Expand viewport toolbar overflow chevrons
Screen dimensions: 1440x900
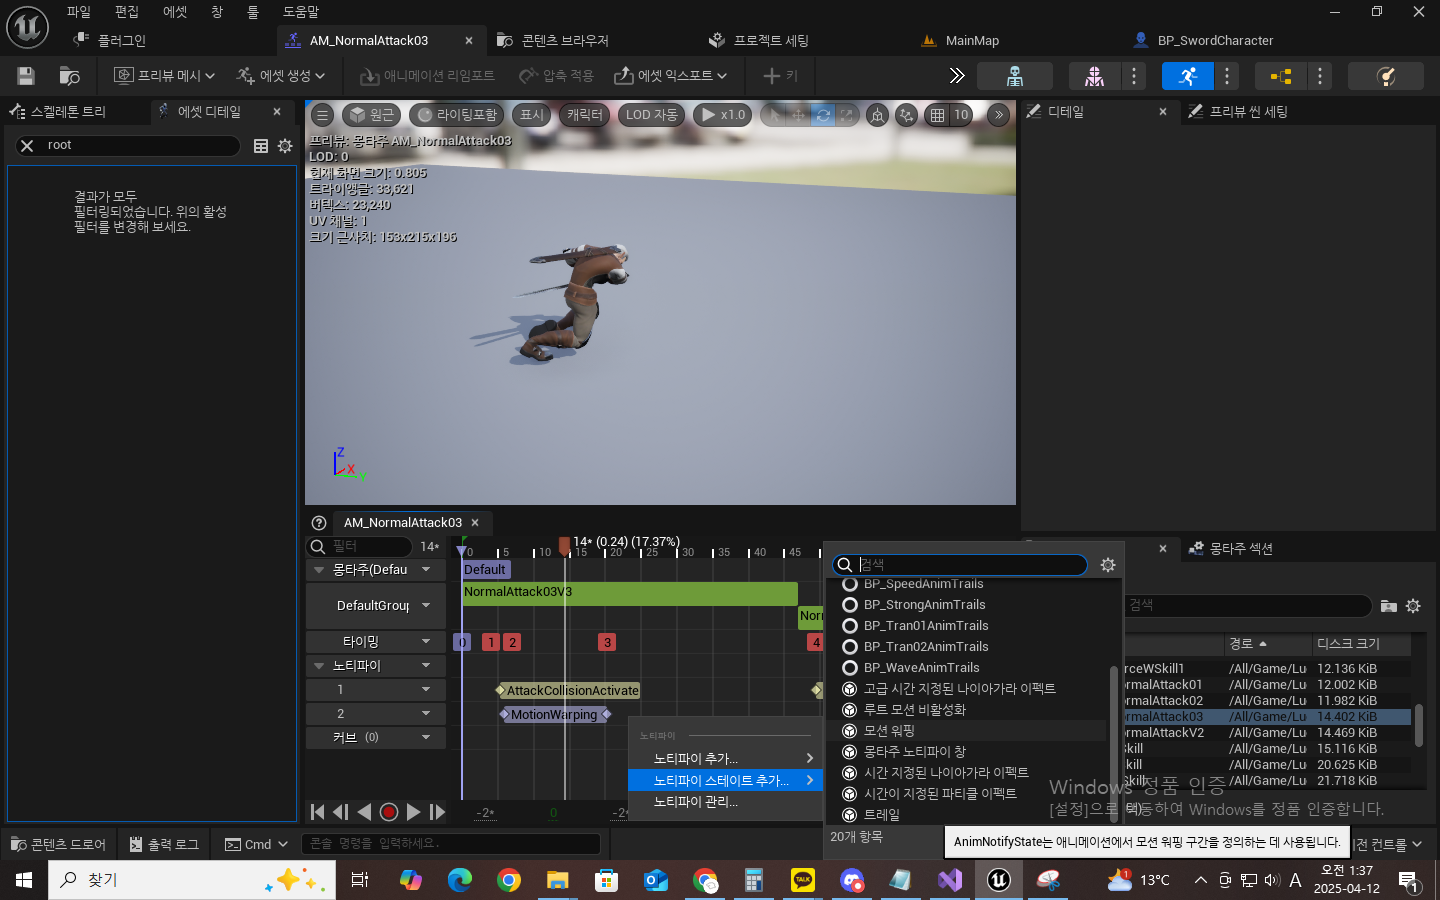[x=998, y=115]
